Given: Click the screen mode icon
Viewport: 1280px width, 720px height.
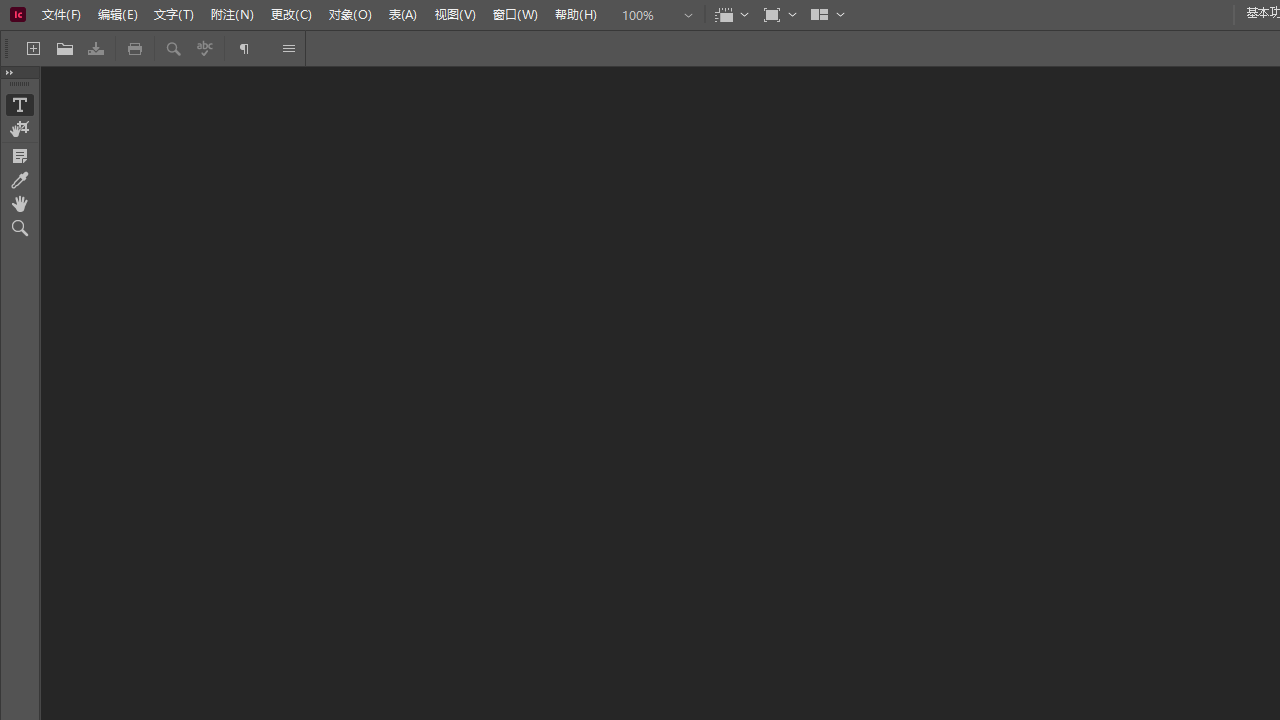Looking at the screenshot, I should [772, 15].
